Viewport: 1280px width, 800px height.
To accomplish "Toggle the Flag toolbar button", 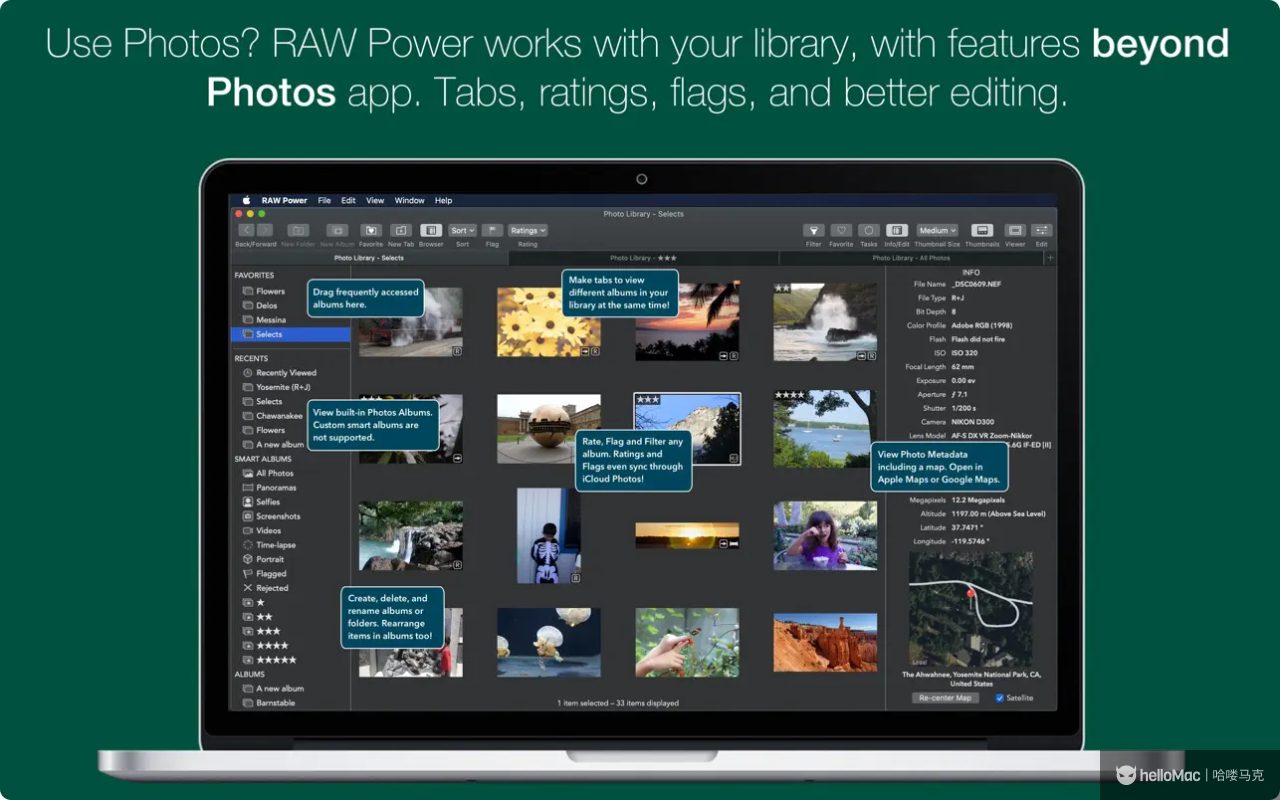I will click(x=492, y=230).
